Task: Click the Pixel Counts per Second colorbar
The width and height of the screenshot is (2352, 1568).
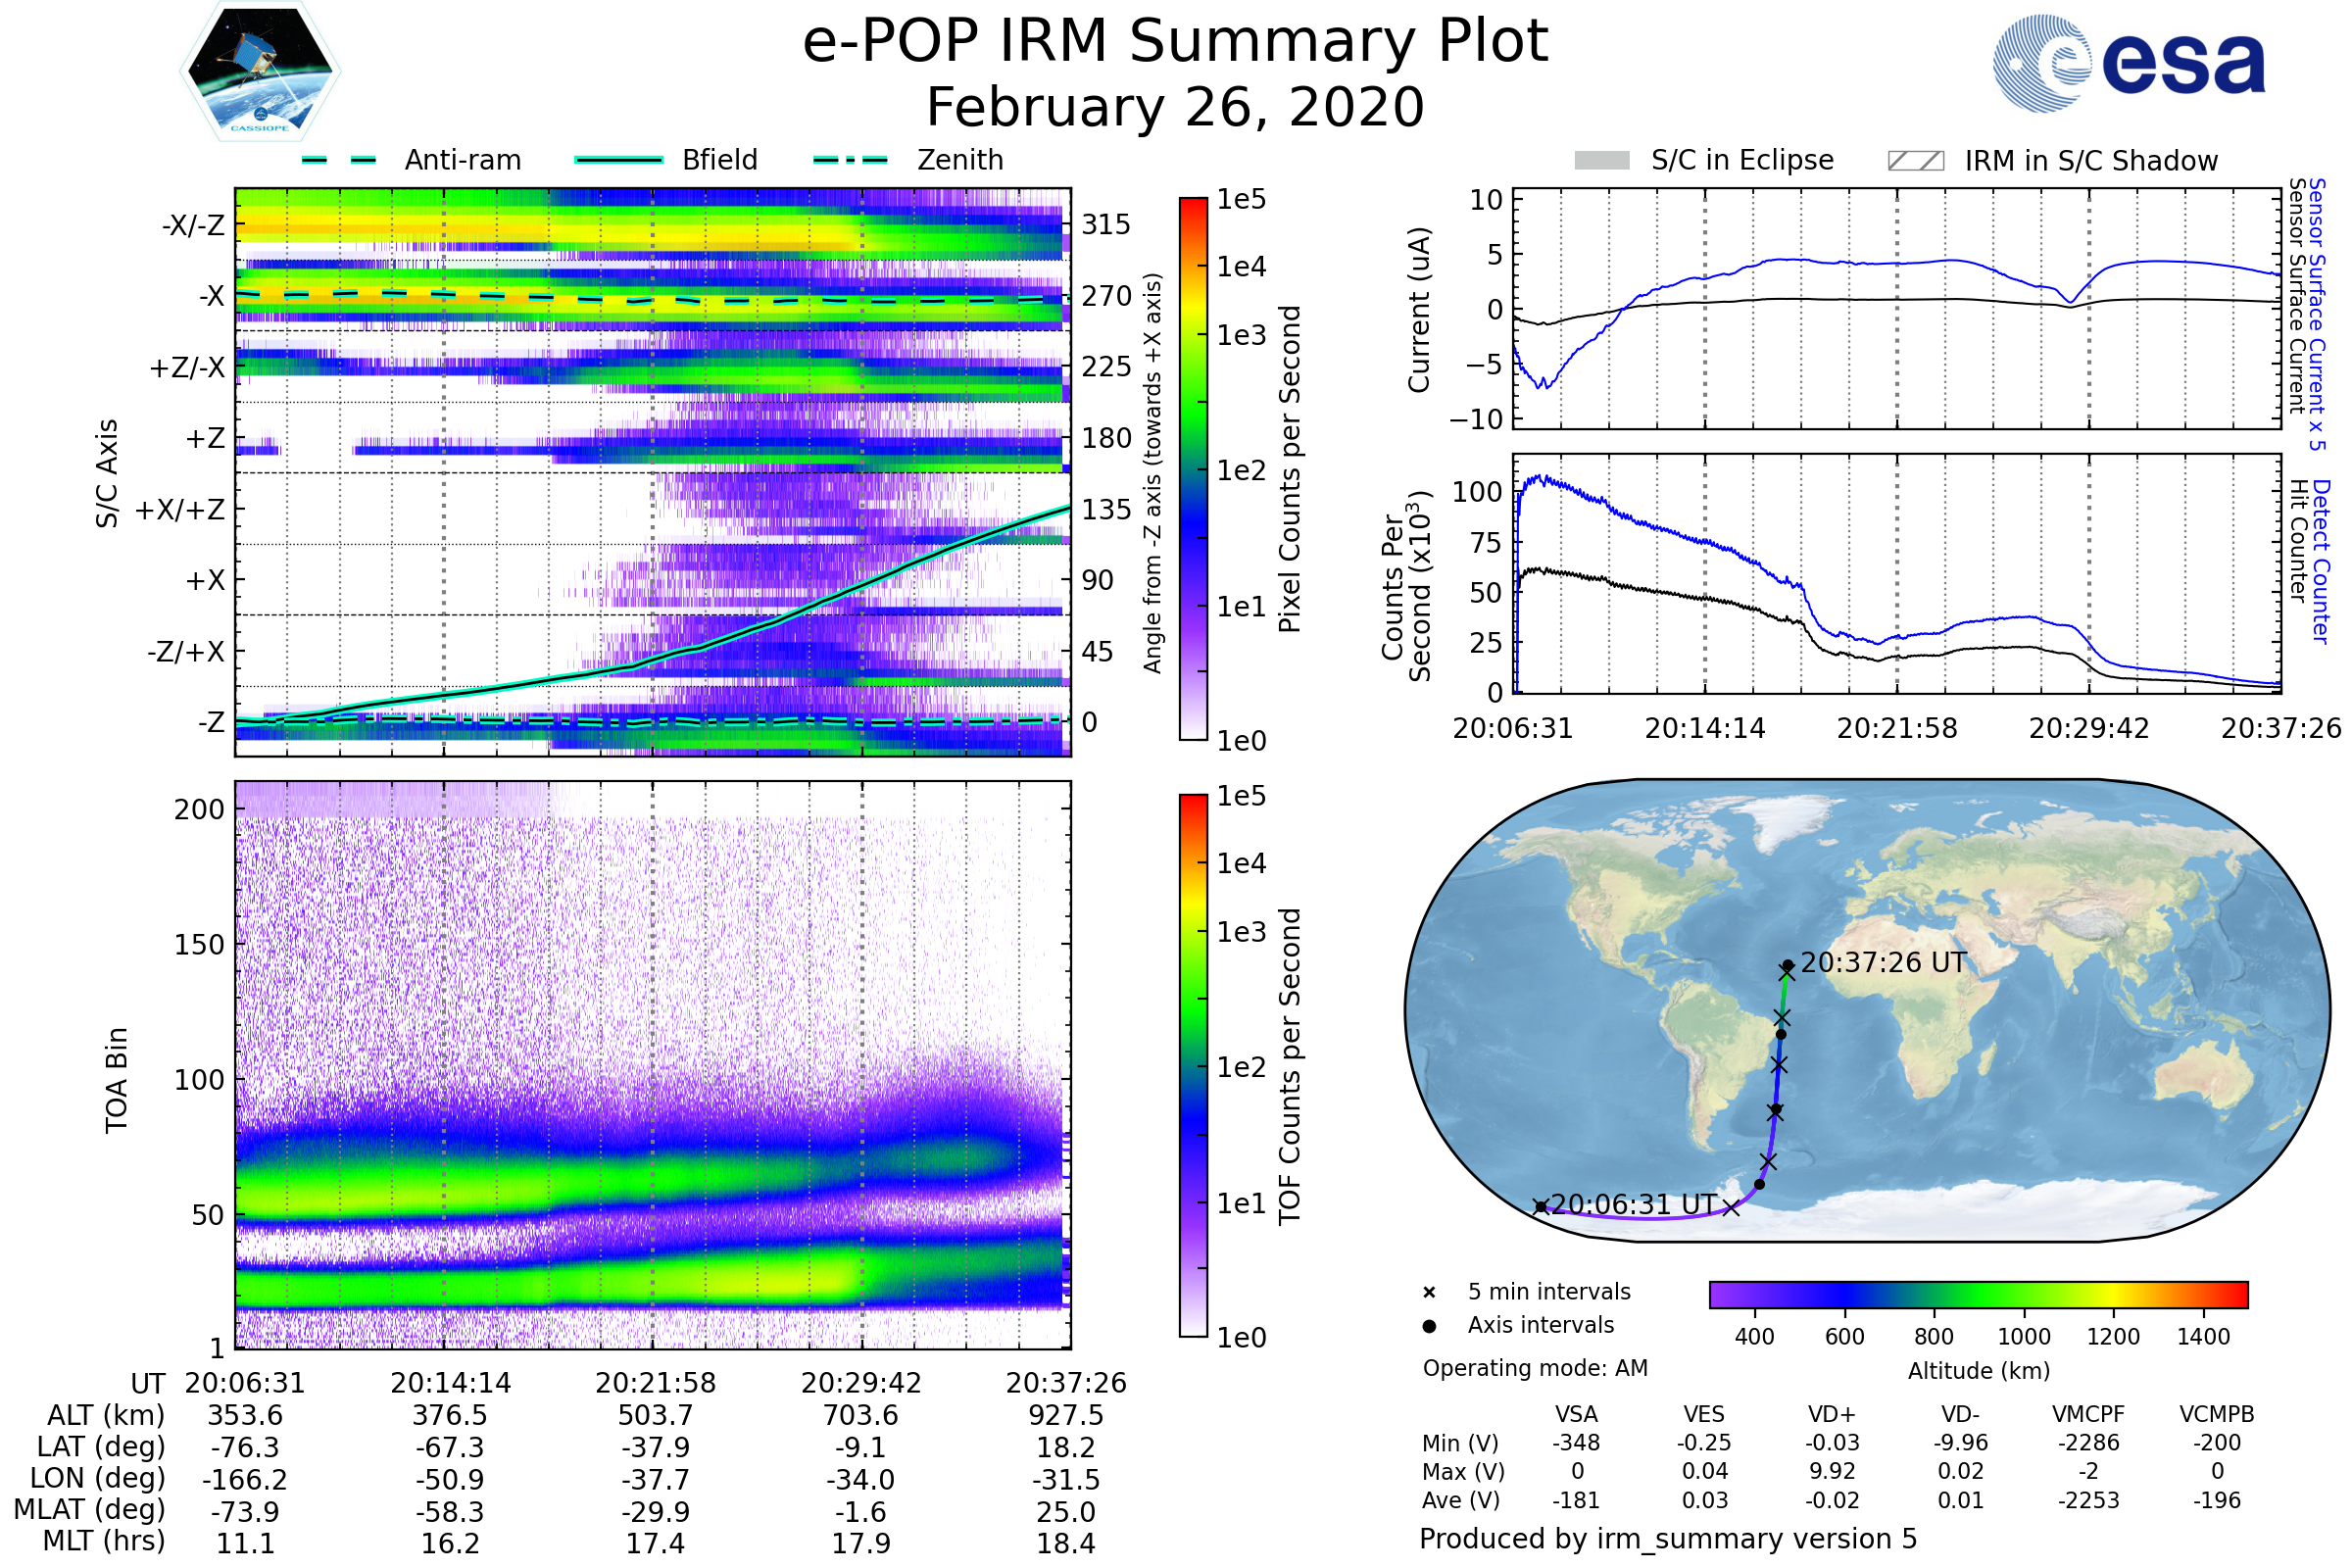Action: [1193, 469]
